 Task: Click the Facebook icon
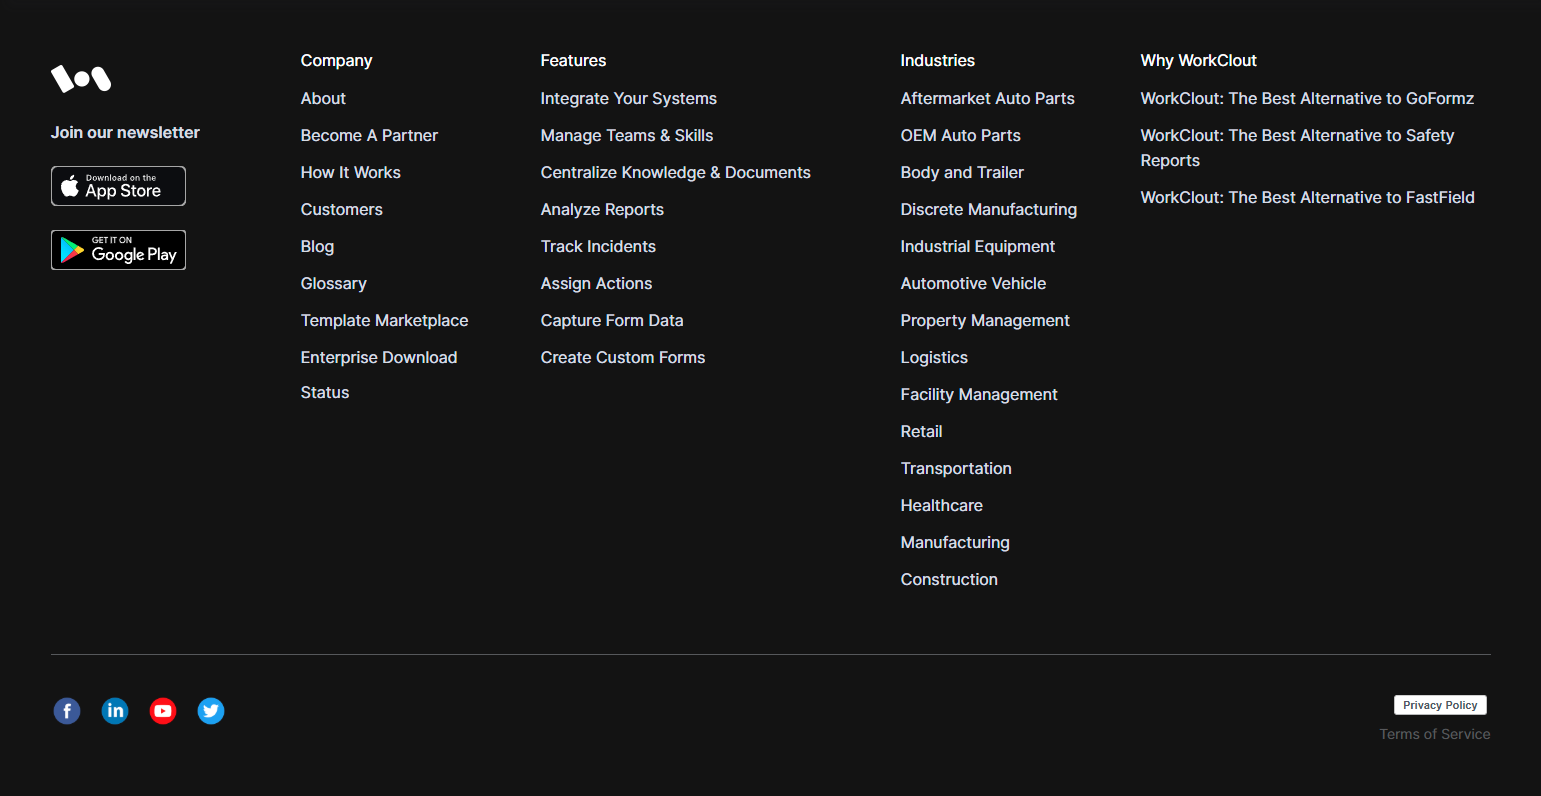[x=66, y=711]
